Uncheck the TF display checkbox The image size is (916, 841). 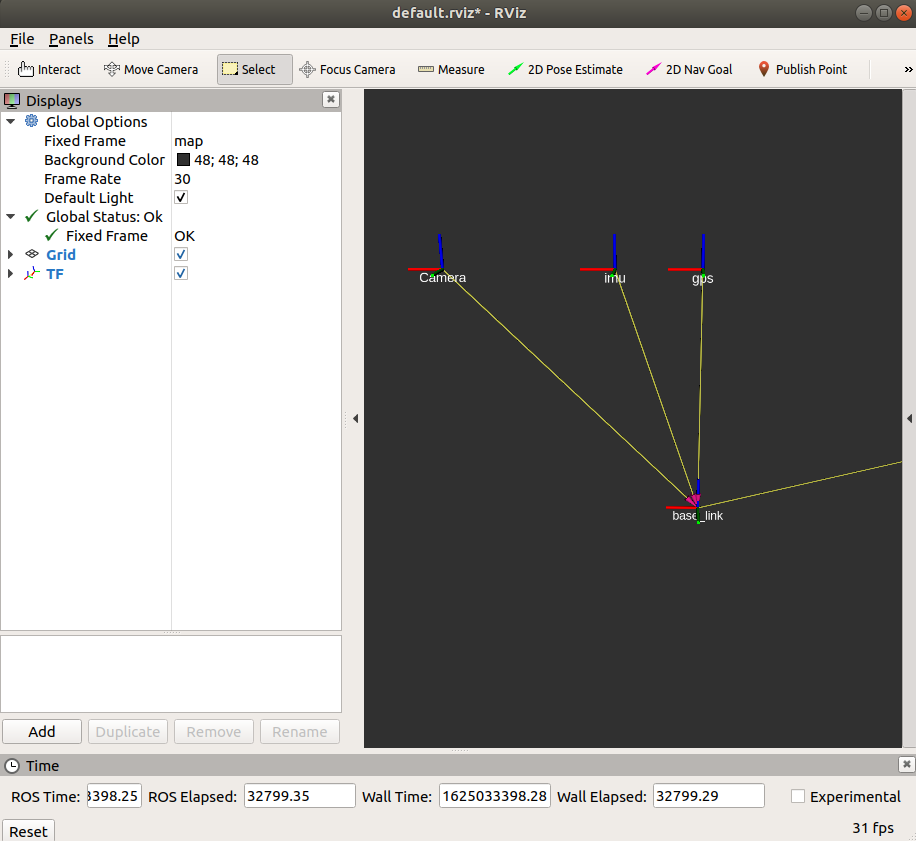[181, 274]
